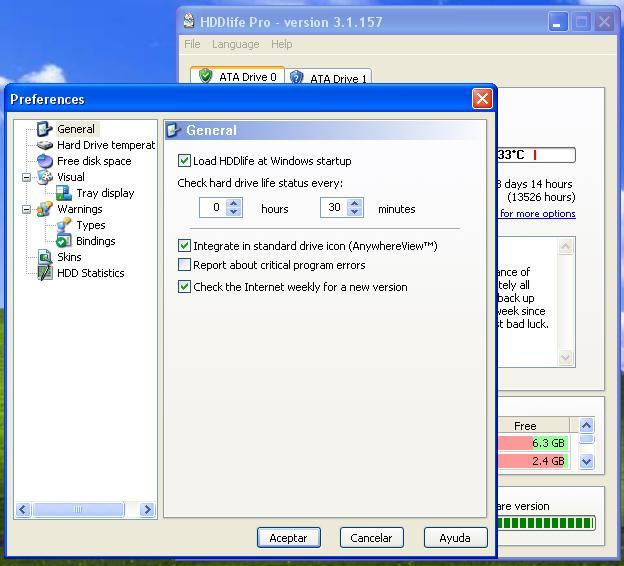Select Bindings under Warnings
The image size is (624, 566).
point(96,241)
